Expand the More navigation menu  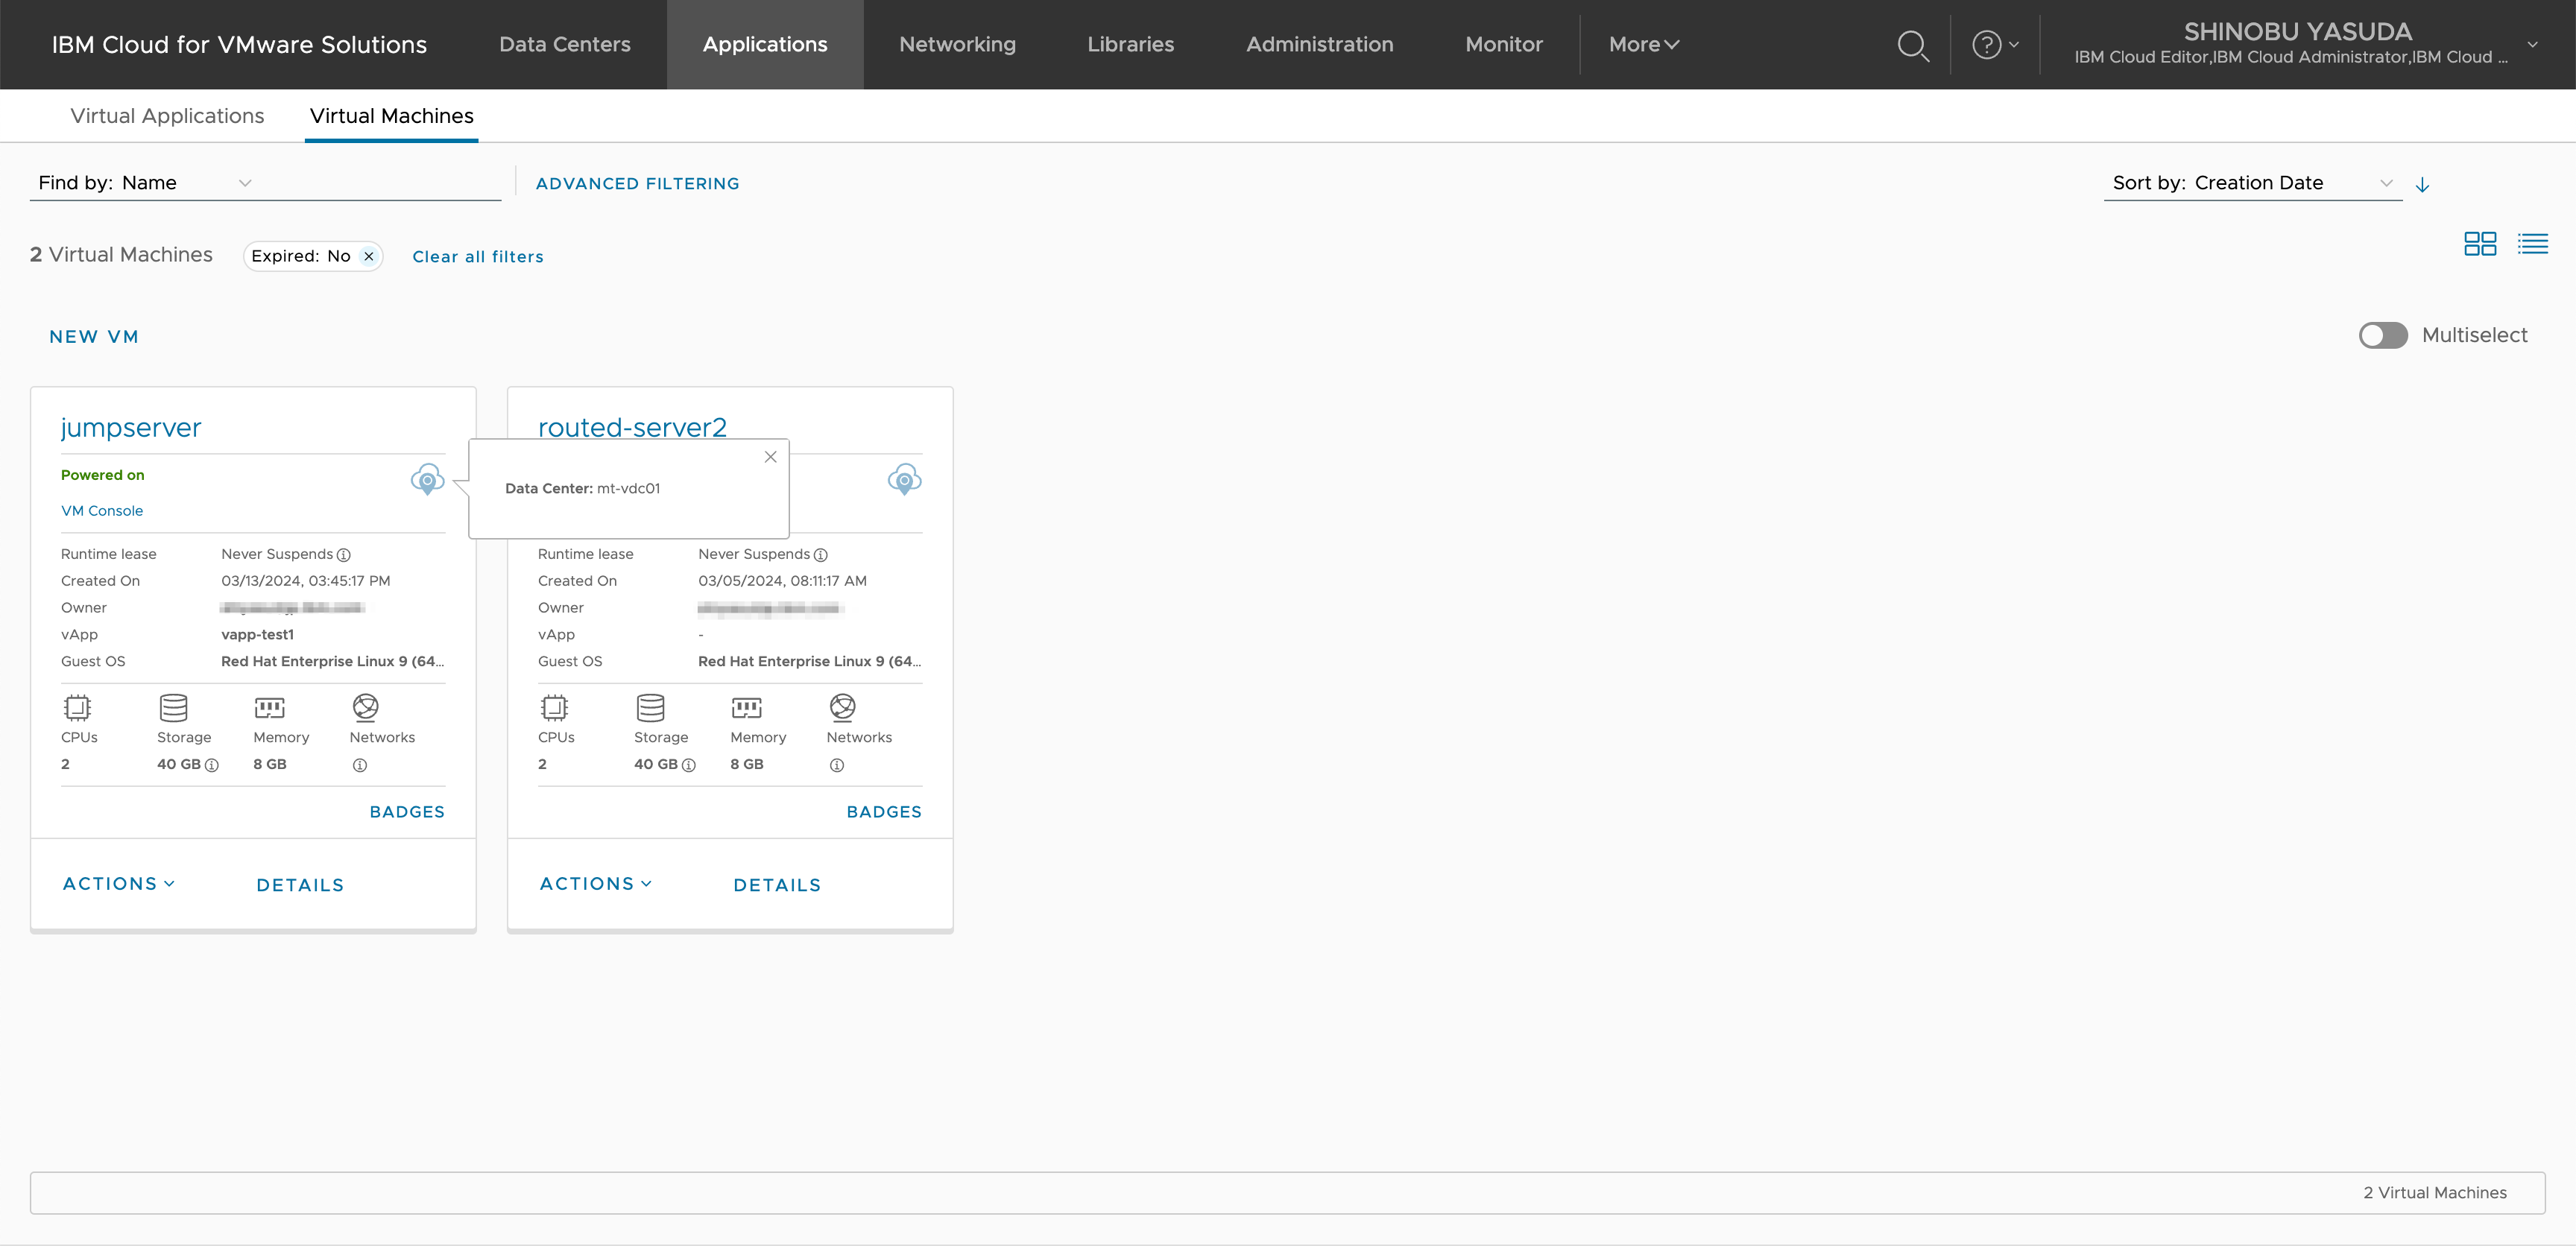[1643, 45]
